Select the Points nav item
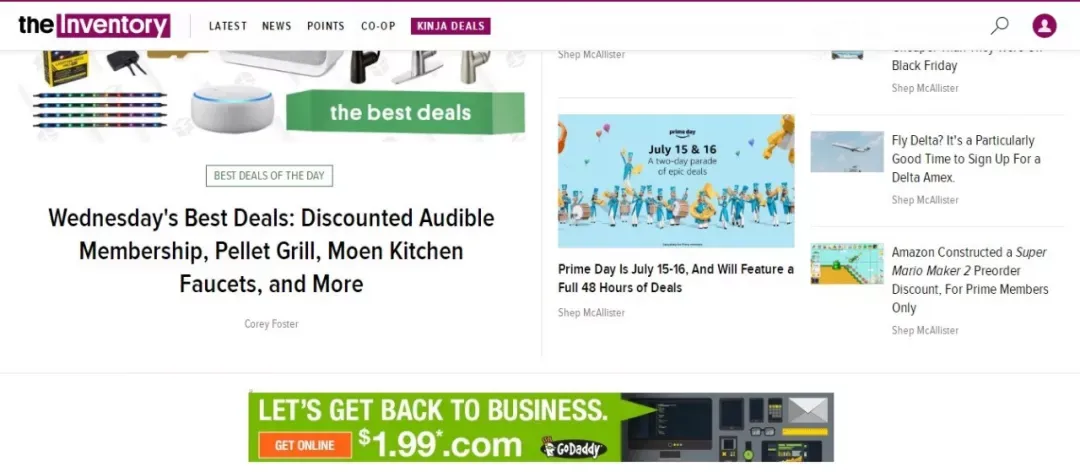This screenshot has width=1080, height=472. coord(326,26)
